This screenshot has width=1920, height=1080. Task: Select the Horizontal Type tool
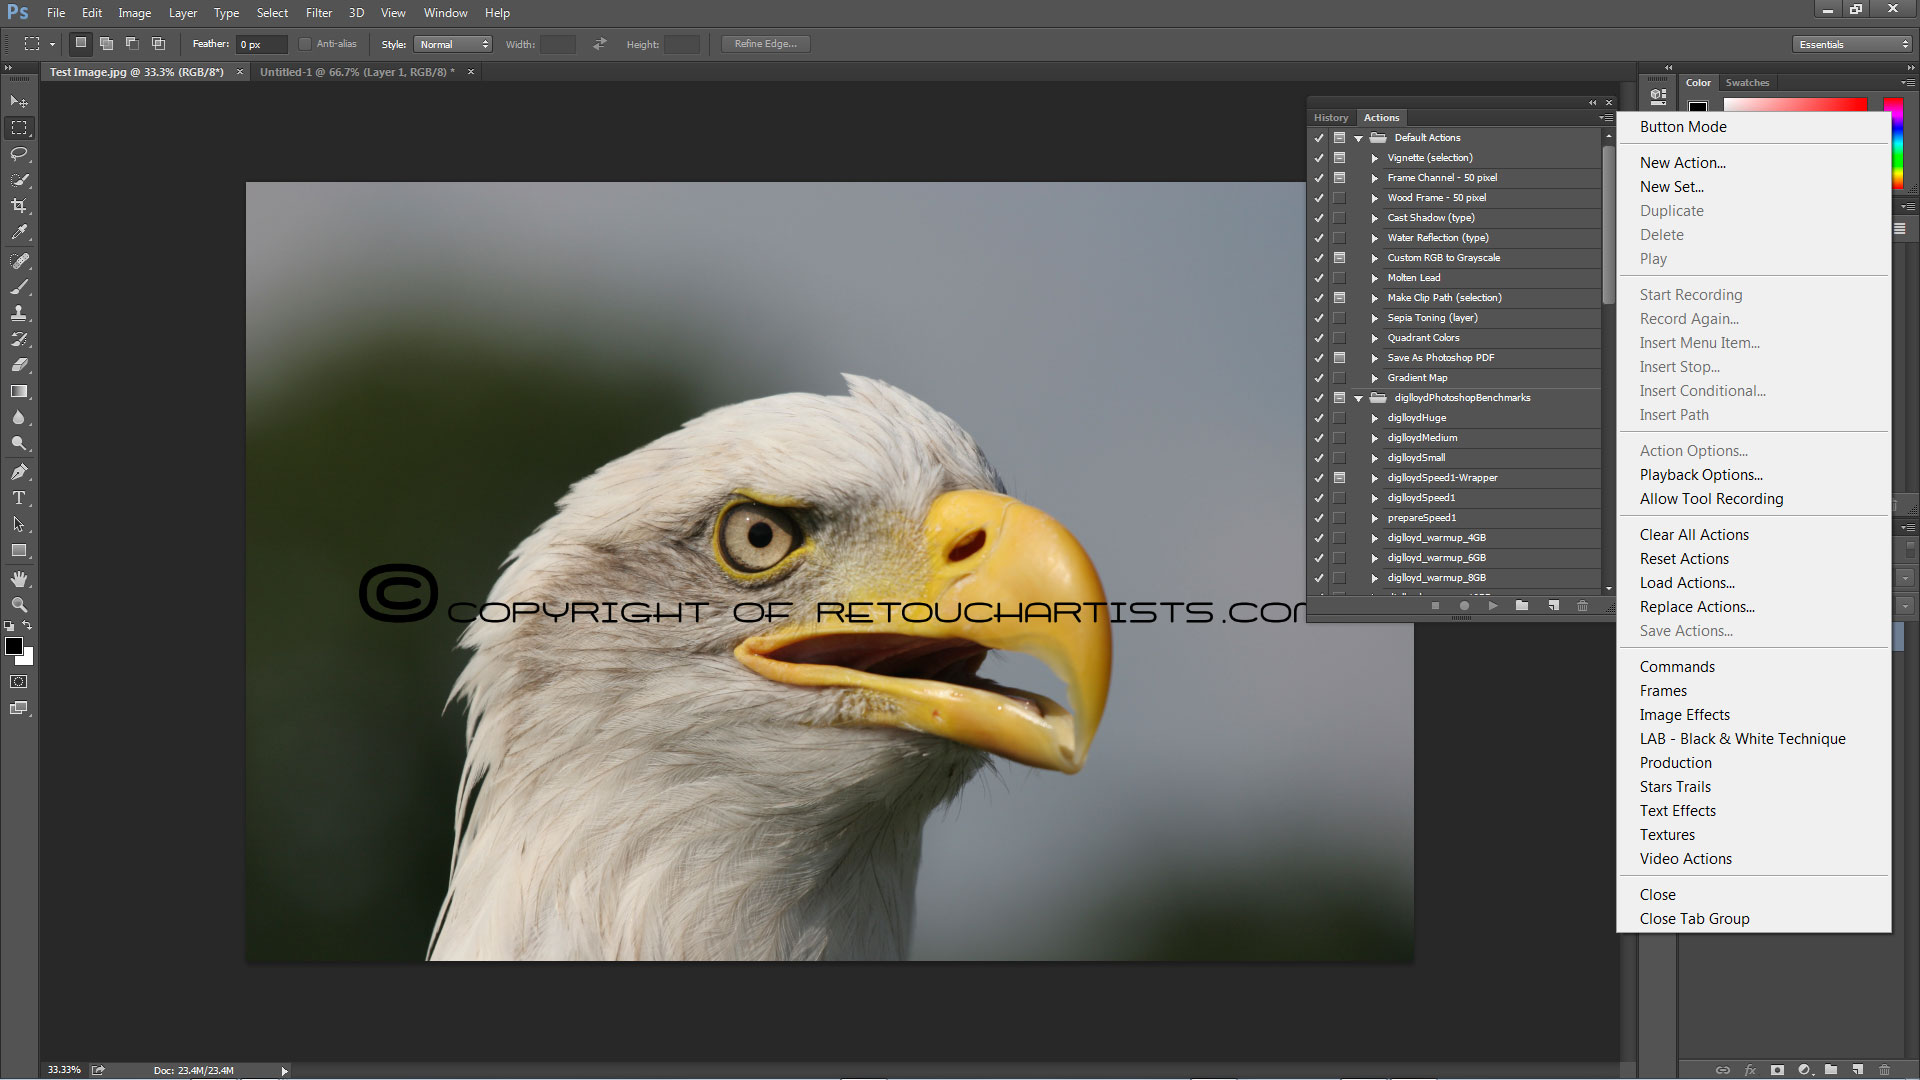click(19, 498)
